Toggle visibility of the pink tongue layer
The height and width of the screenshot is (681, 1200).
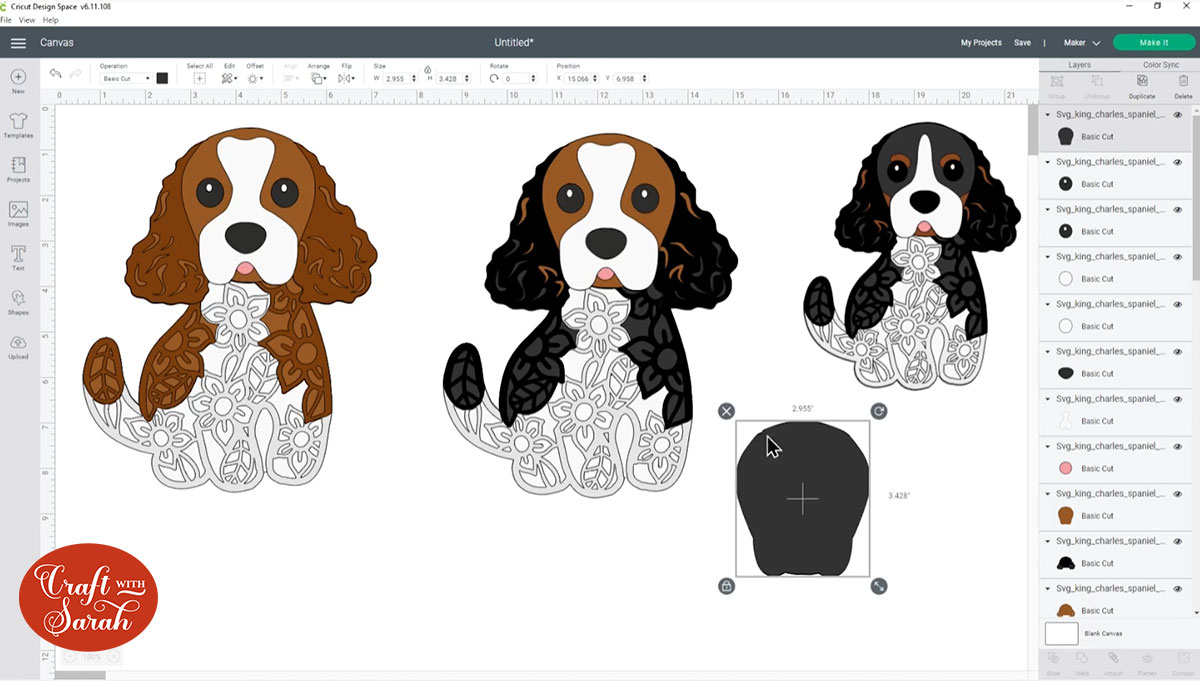[x=1177, y=447]
